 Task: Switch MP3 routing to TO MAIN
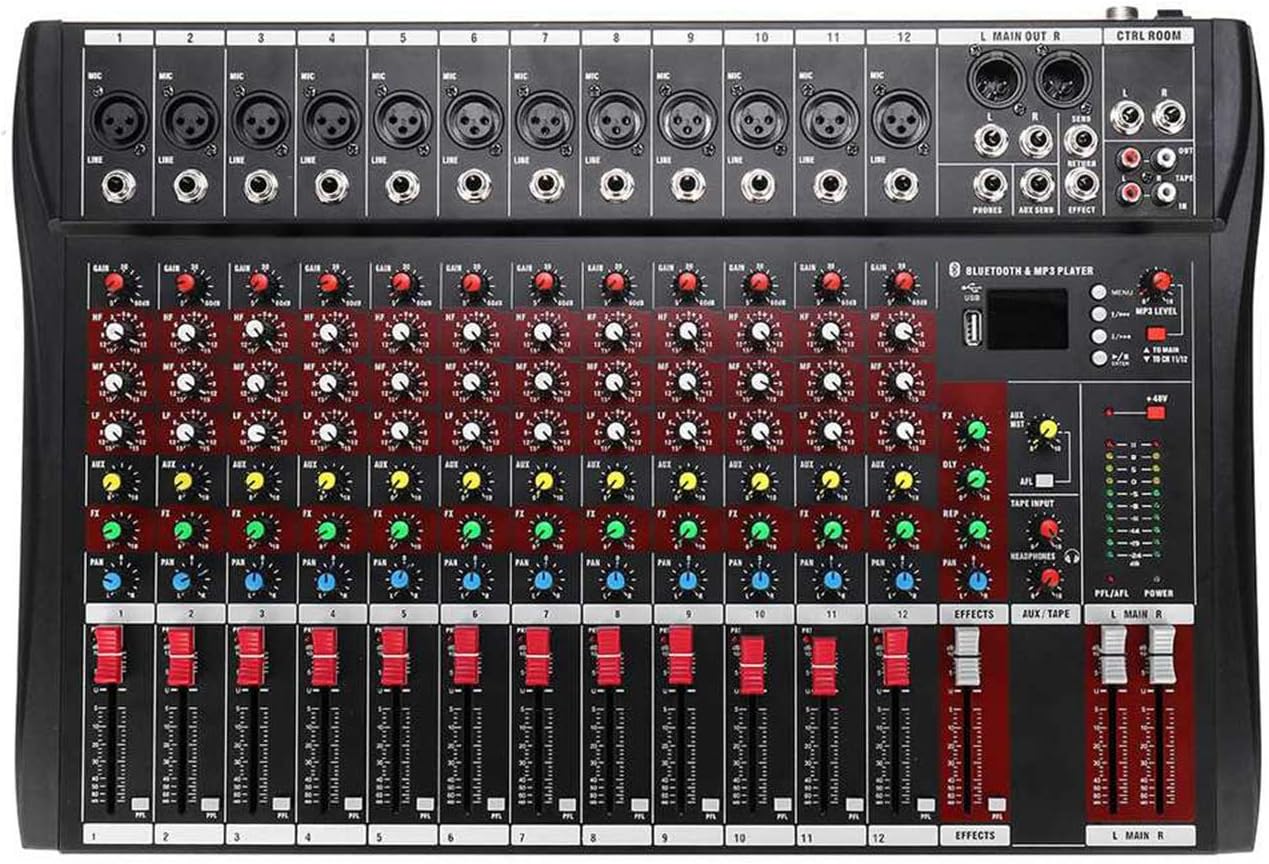[x=1155, y=333]
